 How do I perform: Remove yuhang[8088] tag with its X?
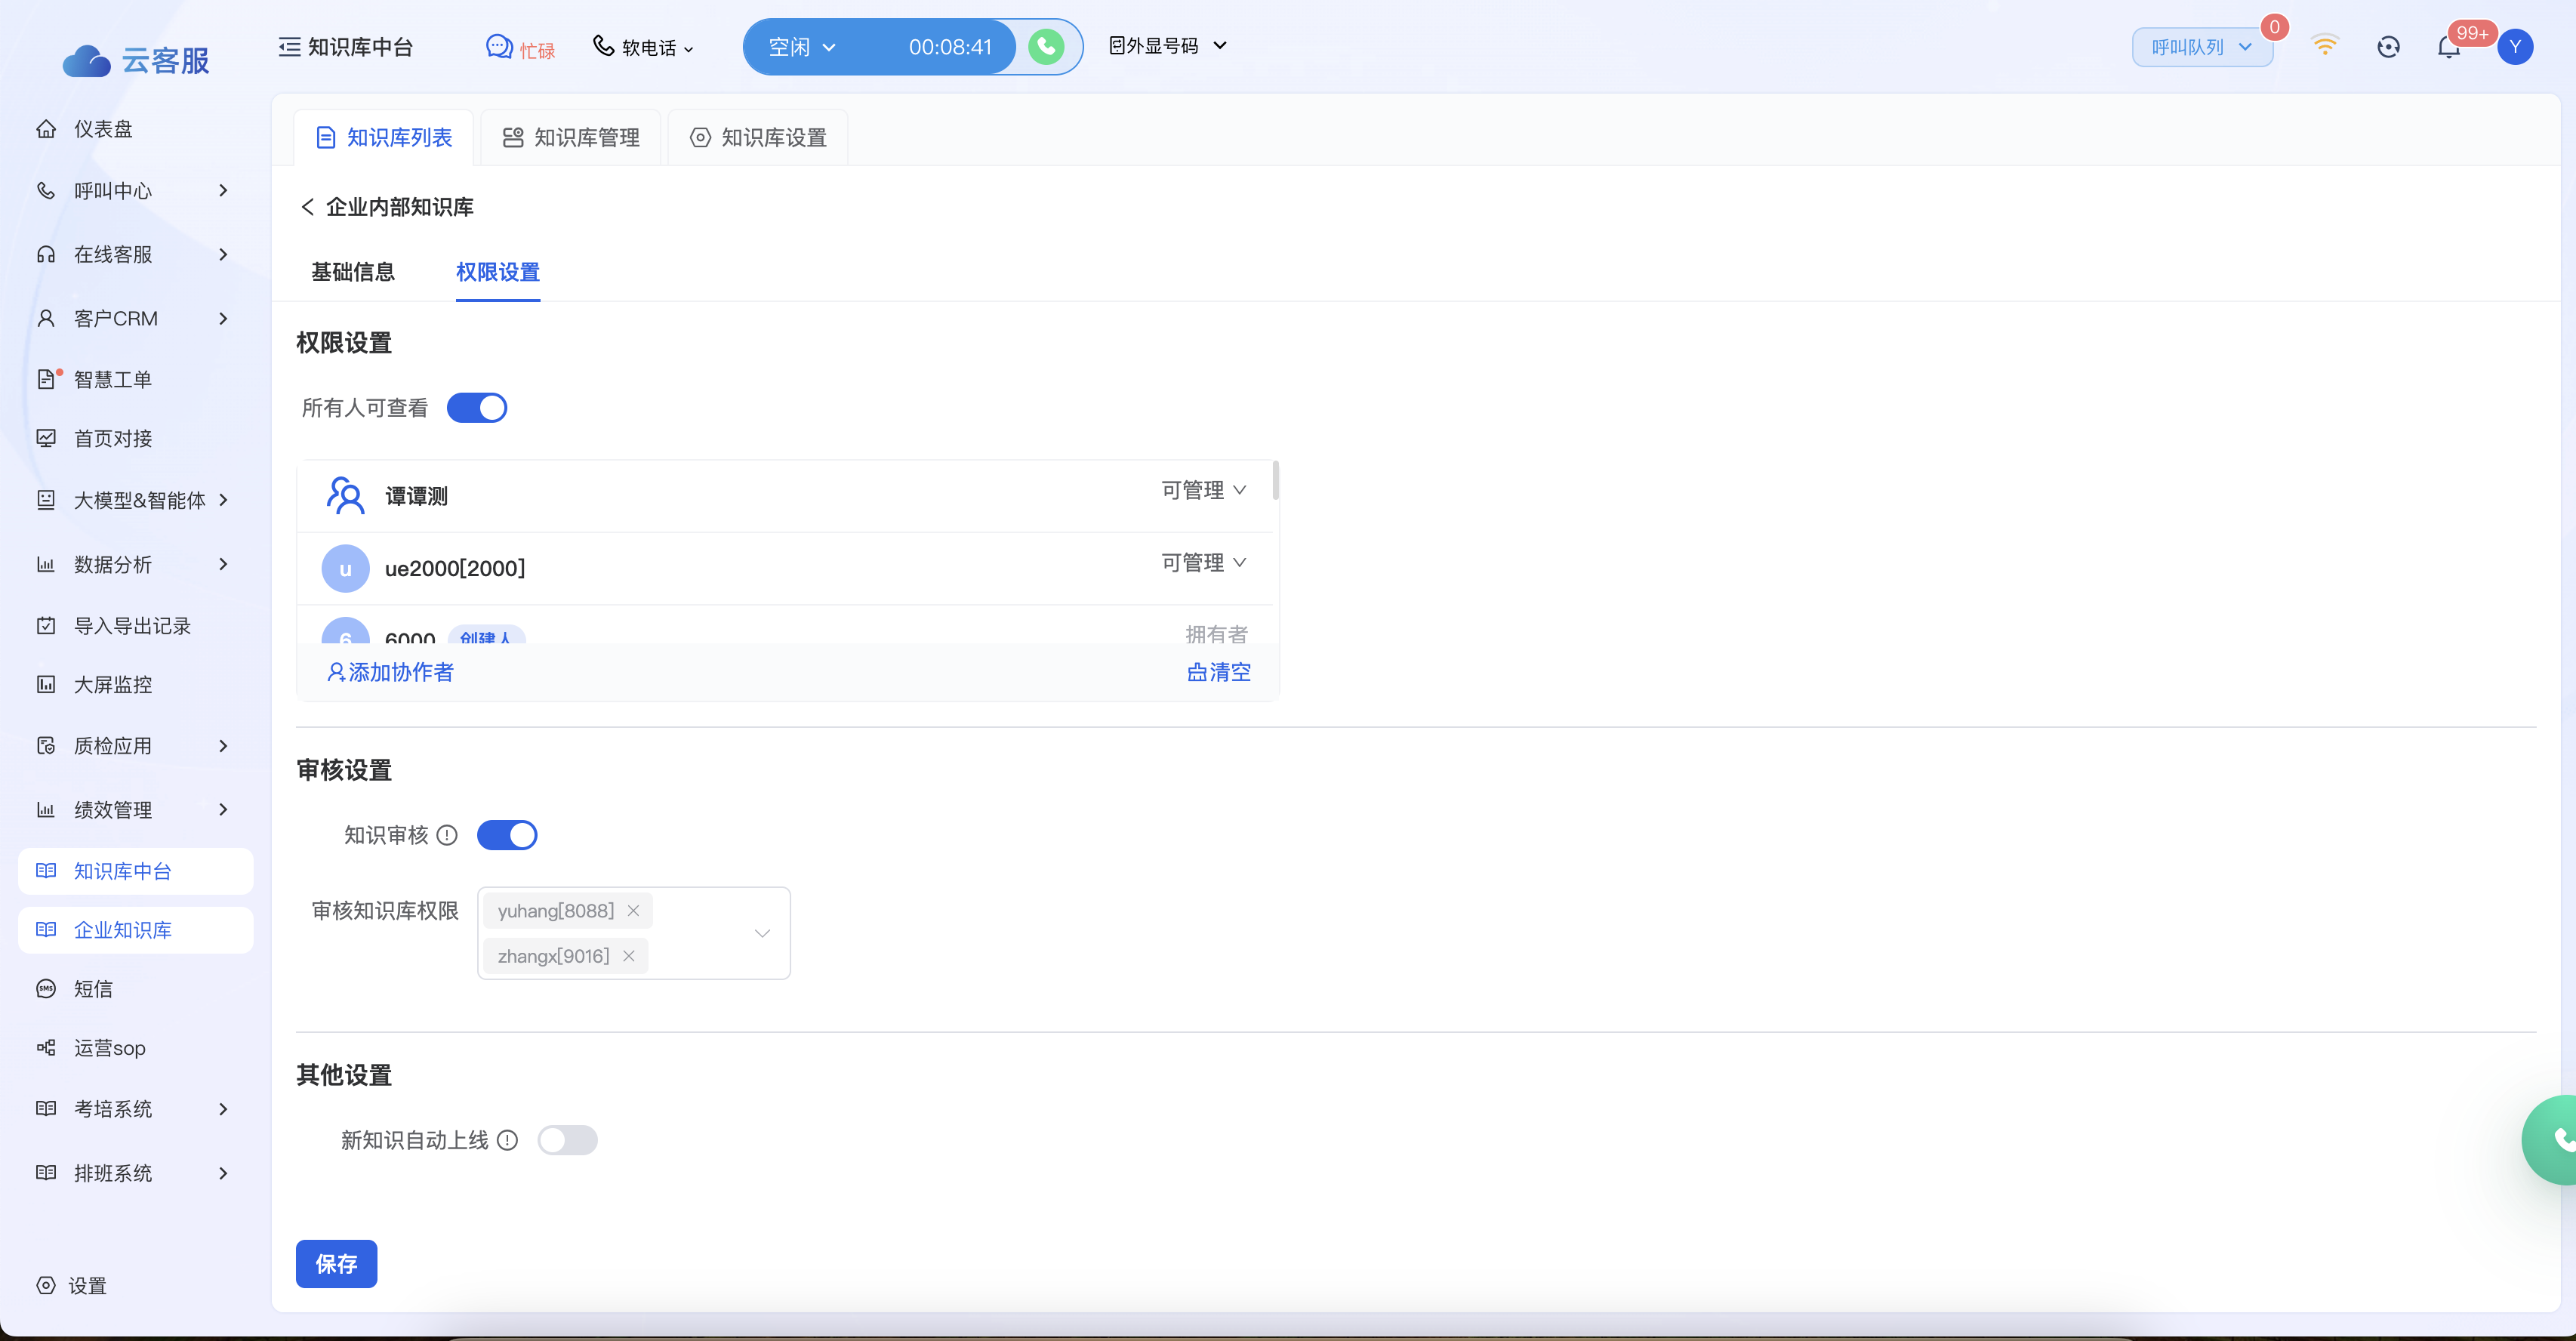click(x=633, y=911)
